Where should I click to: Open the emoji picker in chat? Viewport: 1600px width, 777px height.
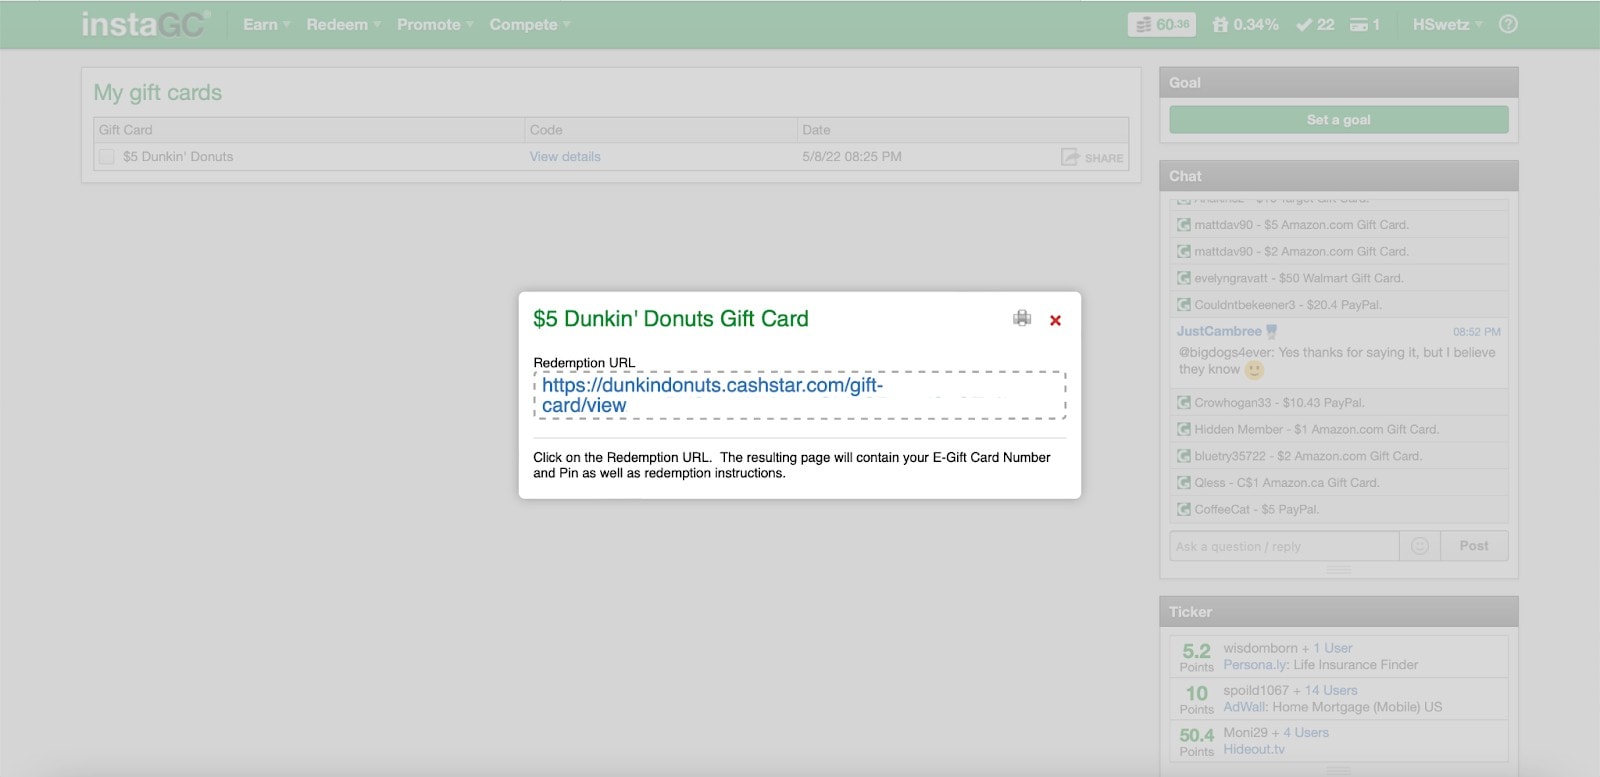pyautogui.click(x=1419, y=546)
